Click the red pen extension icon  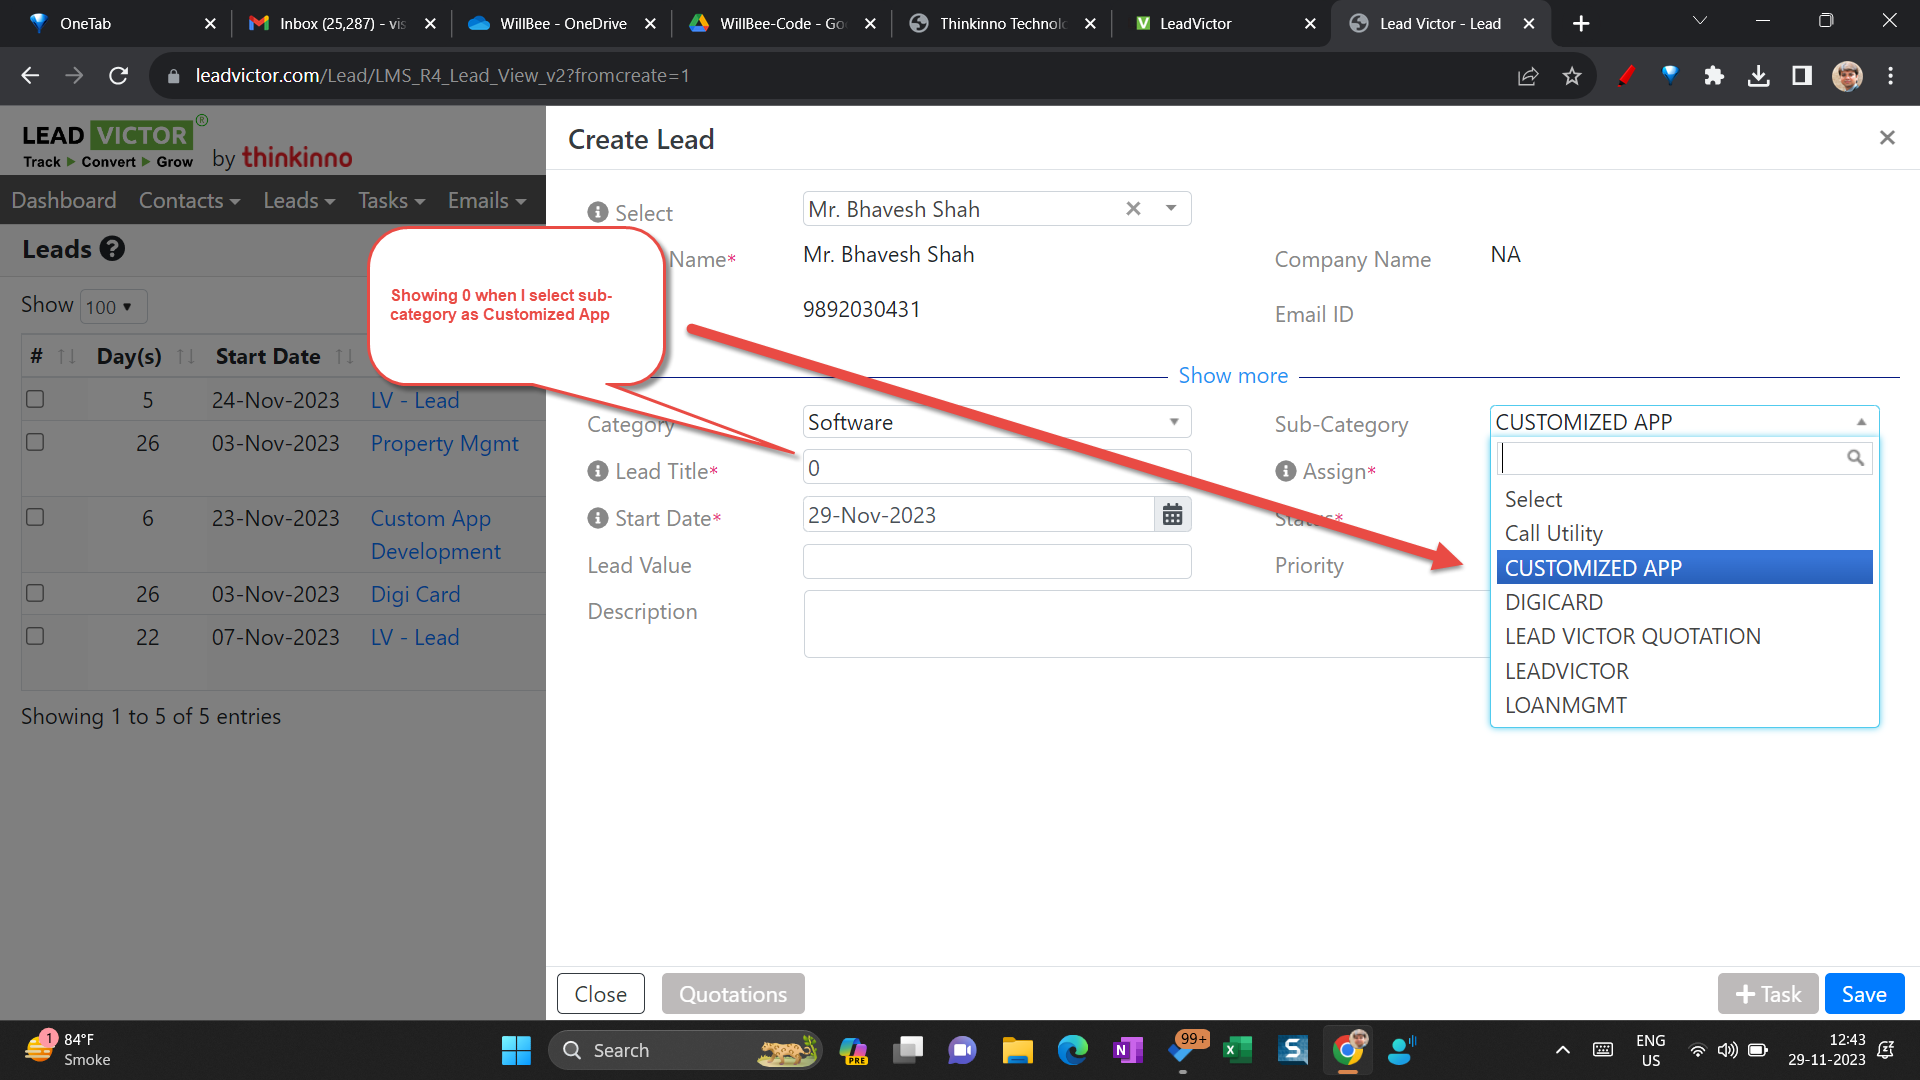[1626, 76]
